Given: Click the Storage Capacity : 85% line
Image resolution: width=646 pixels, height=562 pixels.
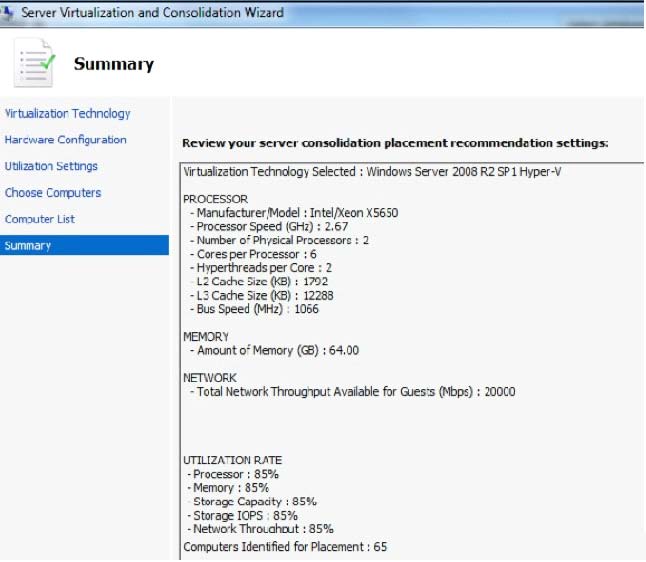Looking at the screenshot, I should click(x=252, y=501).
